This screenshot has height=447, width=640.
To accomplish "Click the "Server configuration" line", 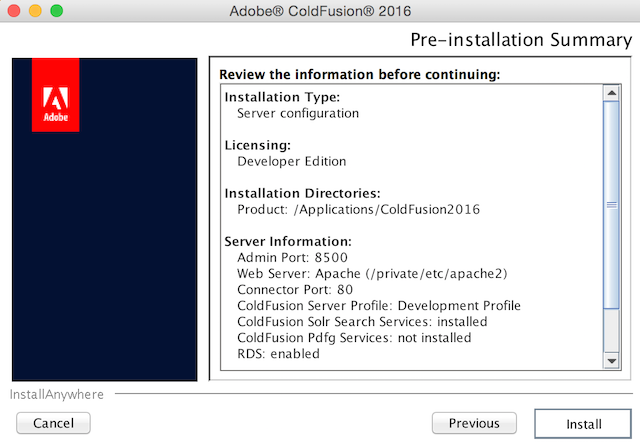I will 298,113.
